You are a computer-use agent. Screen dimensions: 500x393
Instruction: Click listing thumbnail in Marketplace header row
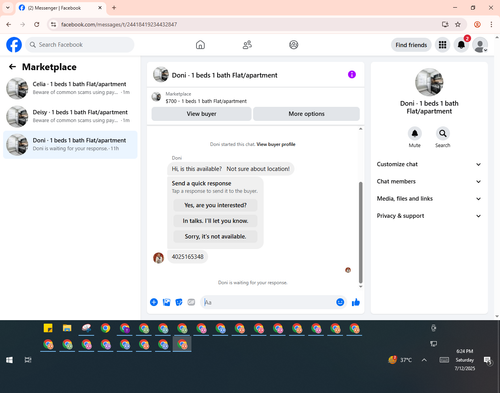(x=156, y=97)
